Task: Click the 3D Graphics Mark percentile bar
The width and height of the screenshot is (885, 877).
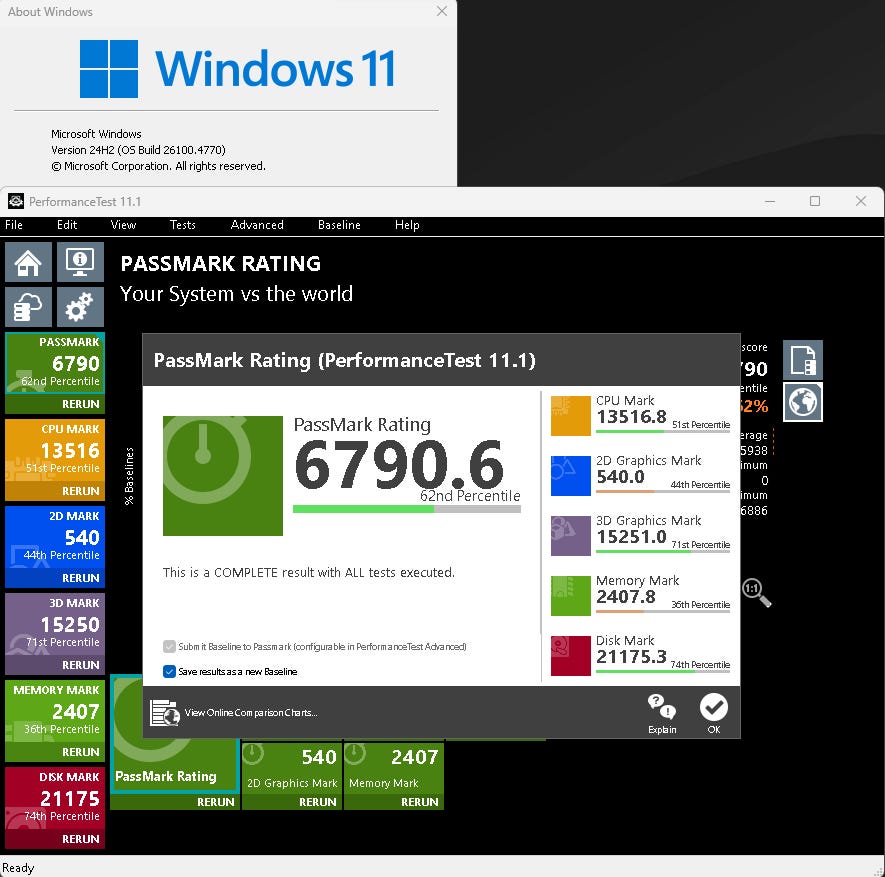Action: tap(663, 551)
